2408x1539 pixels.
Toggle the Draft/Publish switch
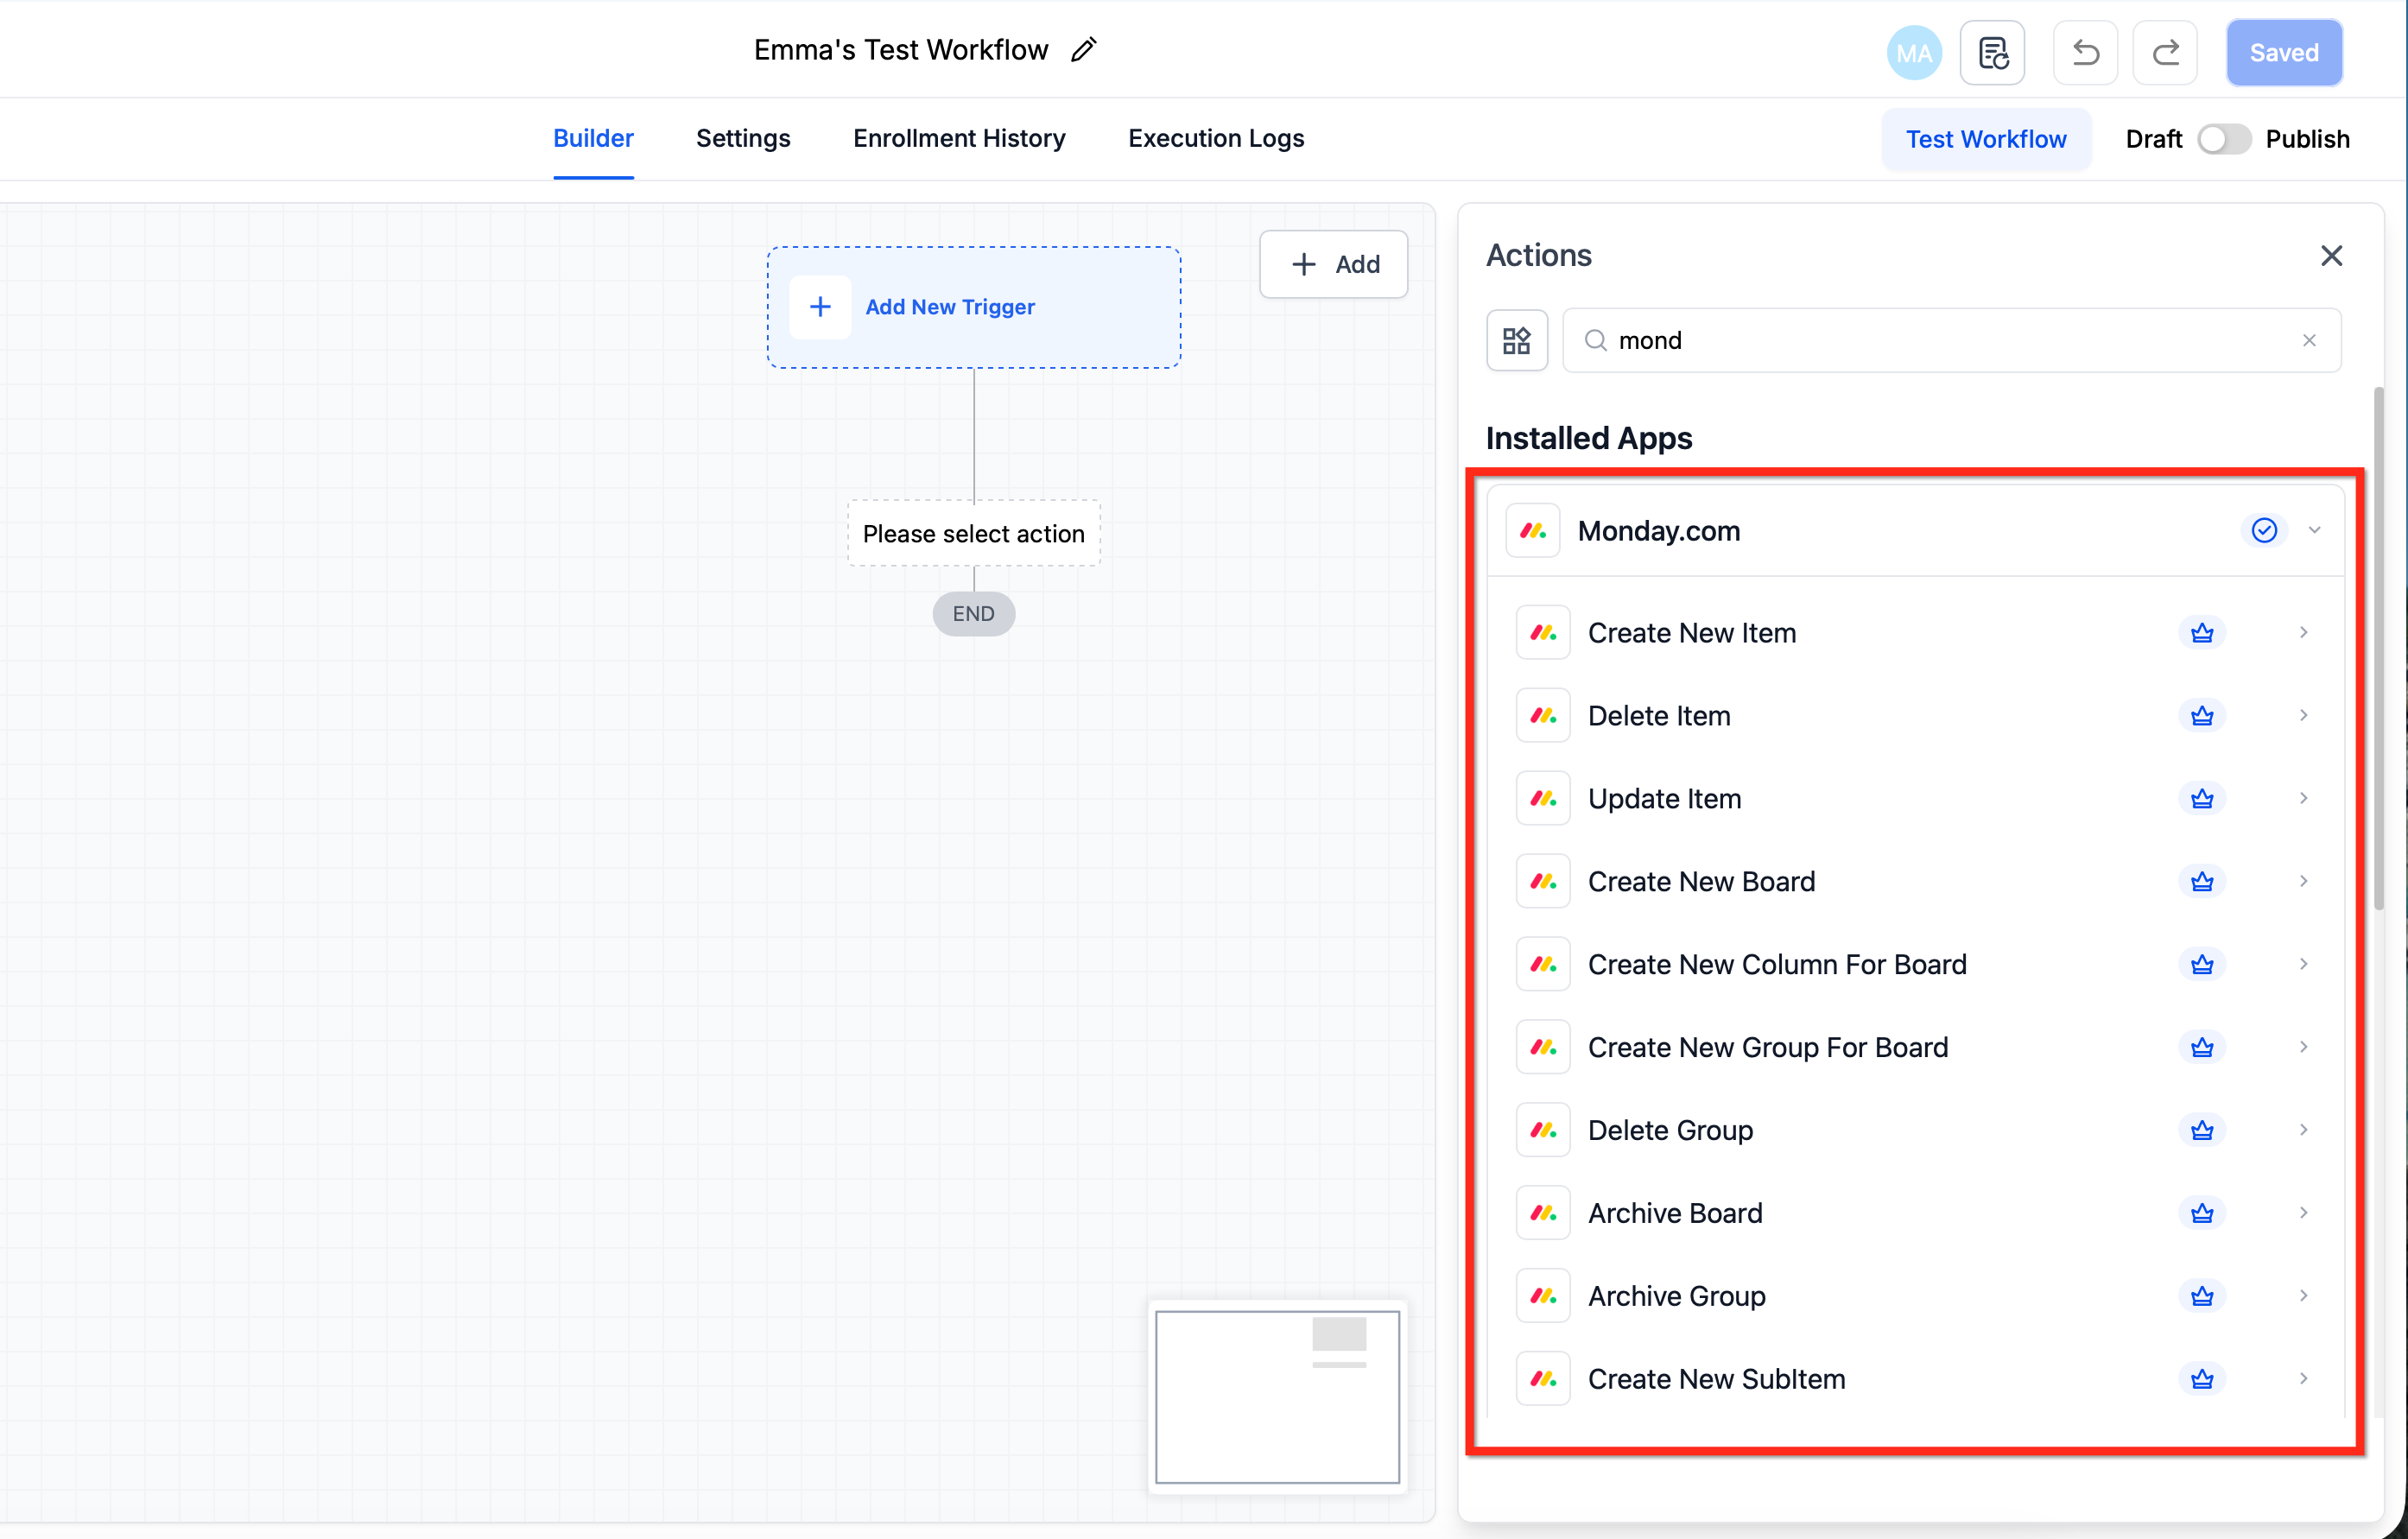2223,139
